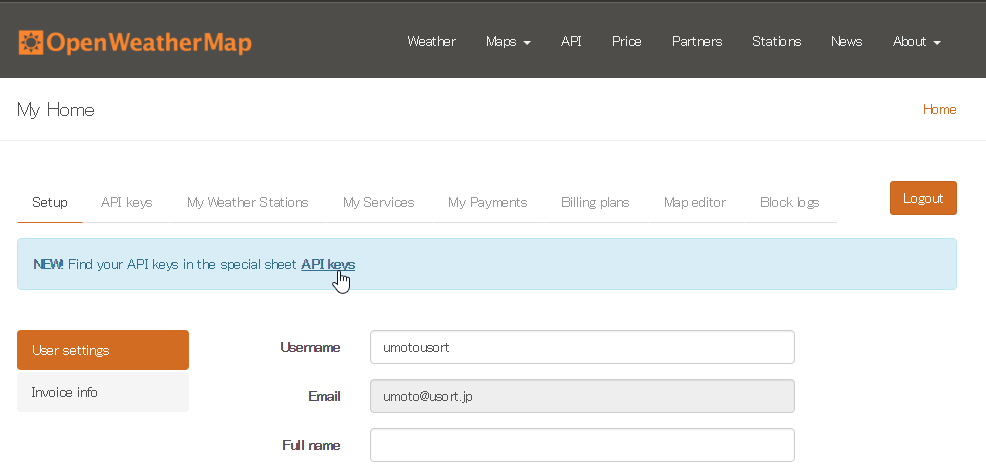Switch to the API keys tab
Screen dimensions: 986x470
point(126,203)
